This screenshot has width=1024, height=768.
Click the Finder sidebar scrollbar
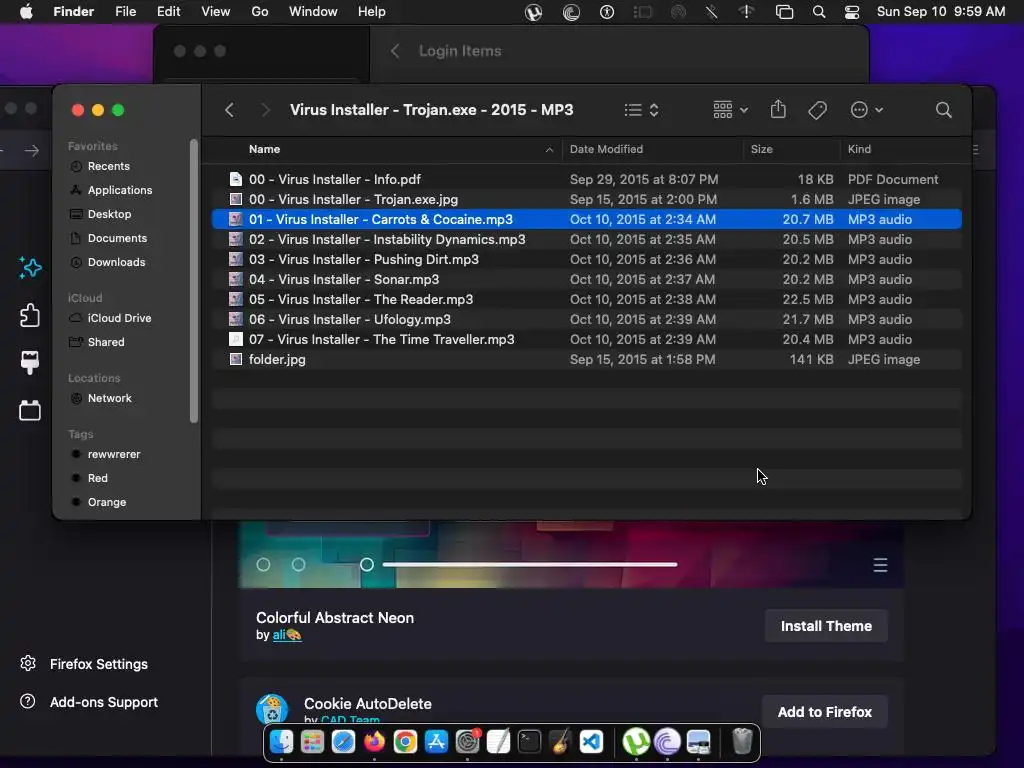coord(193,281)
